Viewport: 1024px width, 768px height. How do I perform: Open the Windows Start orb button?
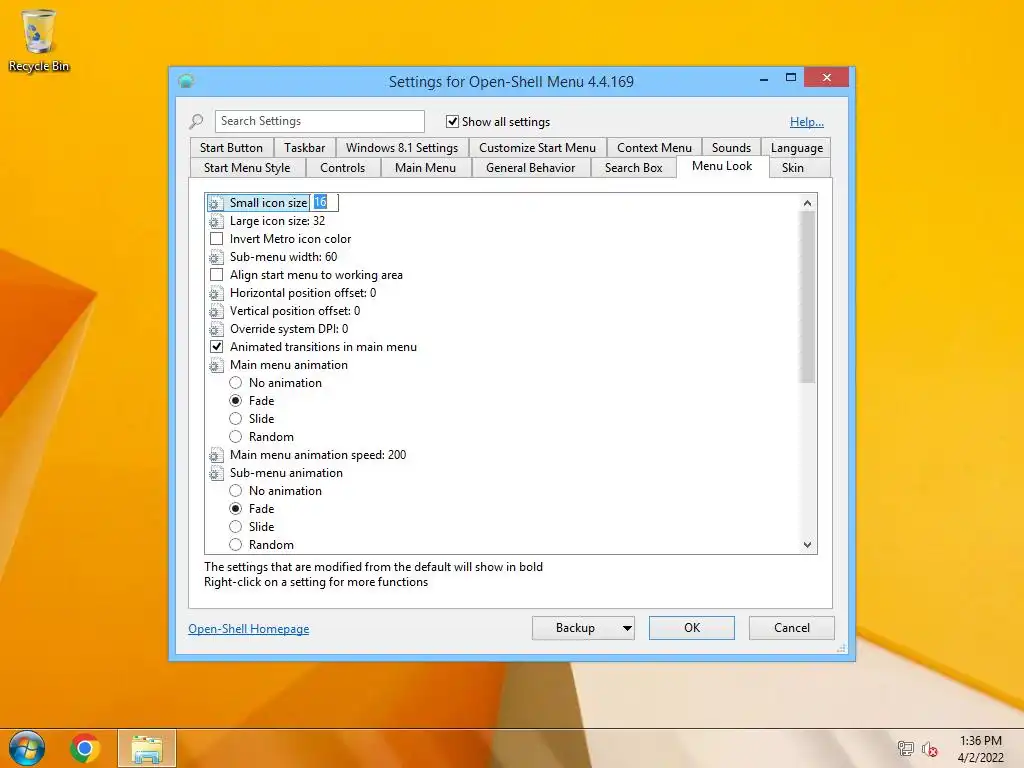pyautogui.click(x=27, y=748)
